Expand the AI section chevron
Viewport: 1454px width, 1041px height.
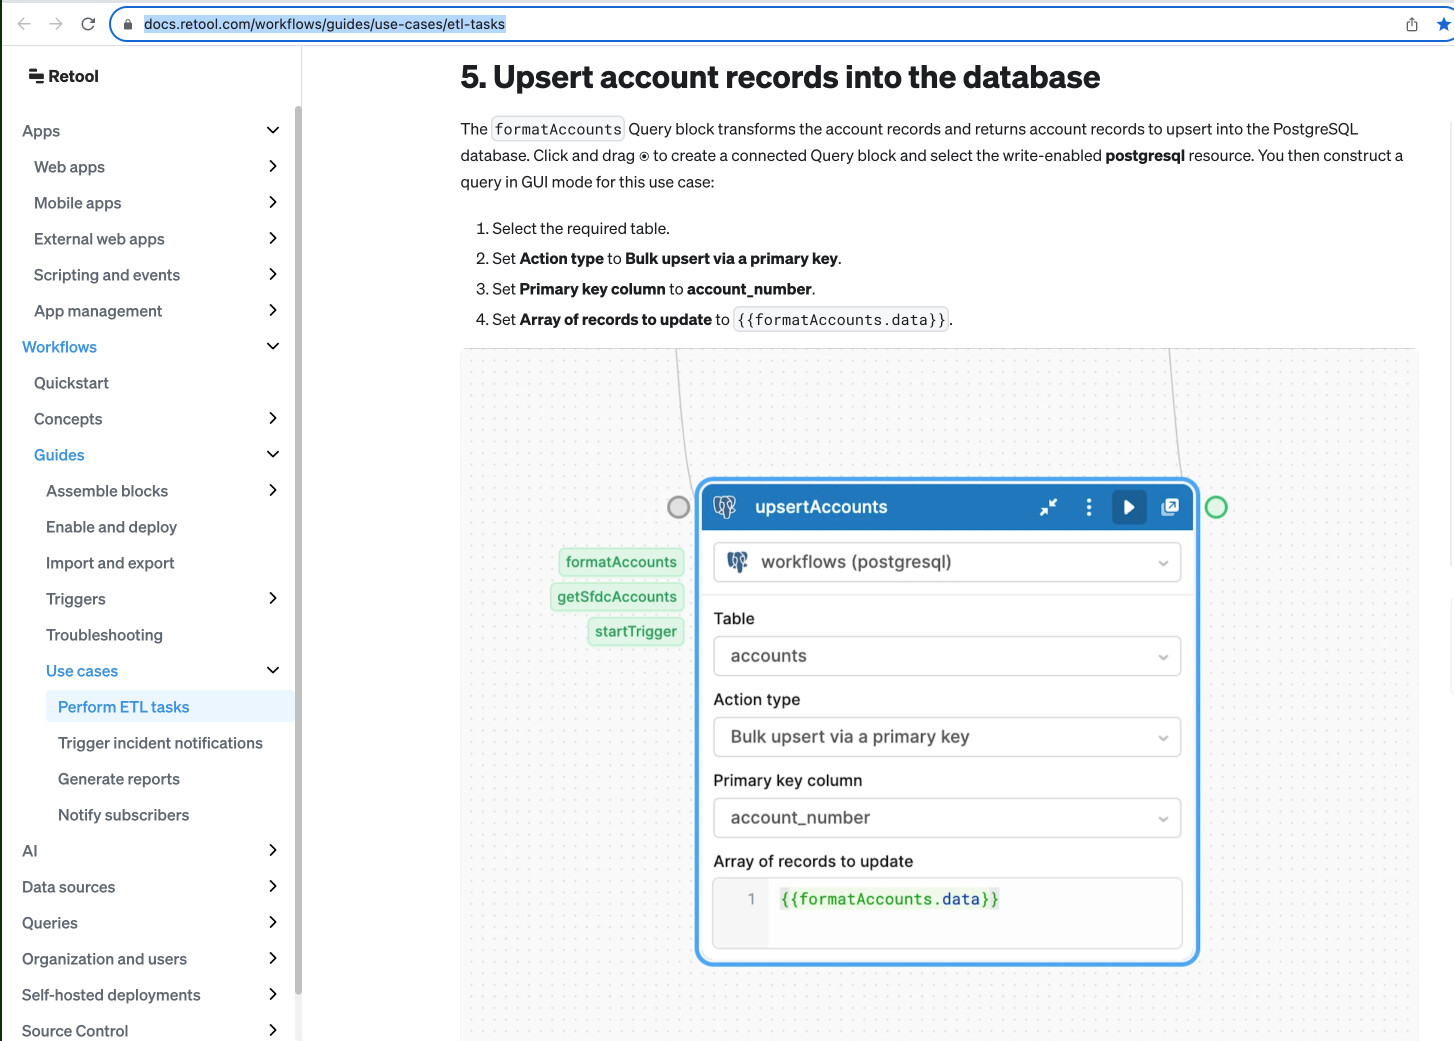pyautogui.click(x=273, y=850)
